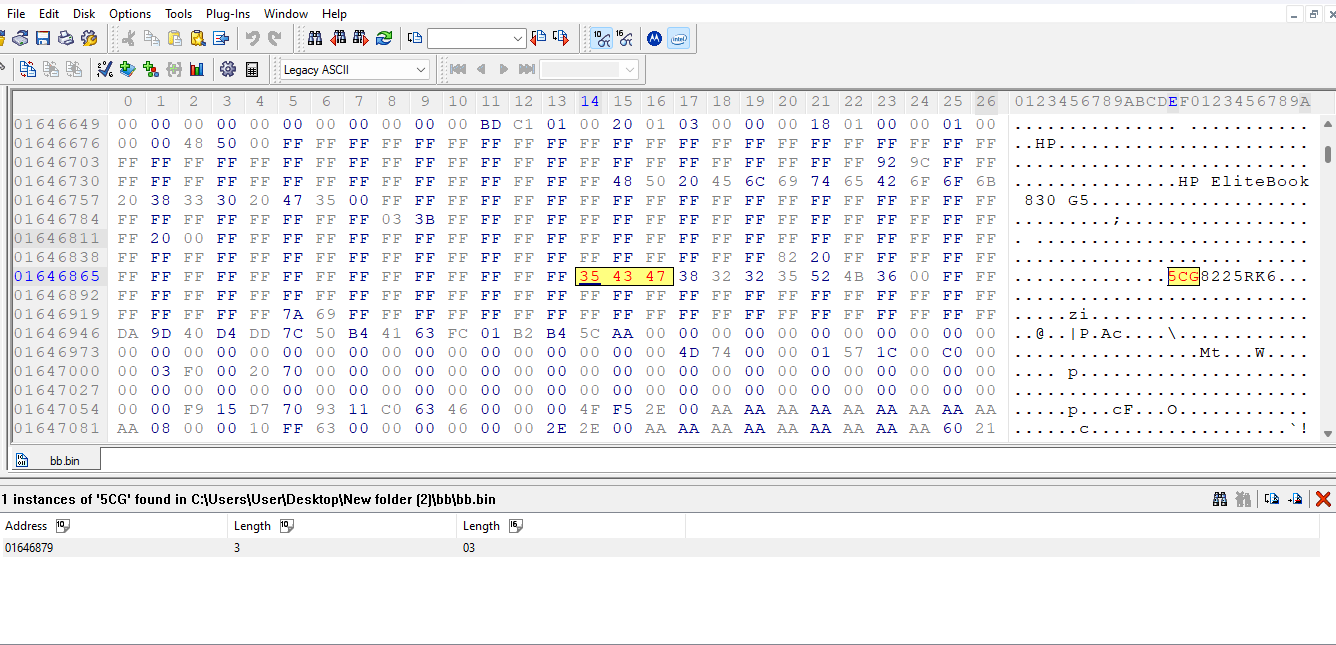Click result cell with hex length 03
The width and height of the screenshot is (1336, 645).
click(468, 548)
